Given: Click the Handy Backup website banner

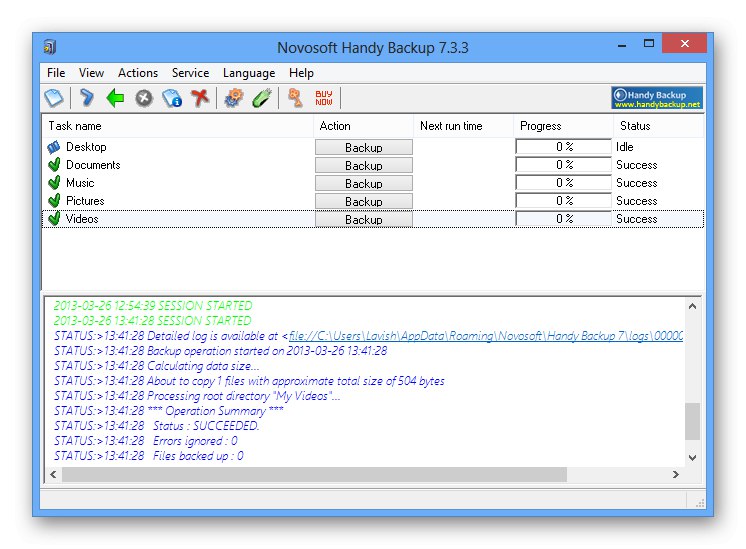Looking at the screenshot, I should coord(657,98).
